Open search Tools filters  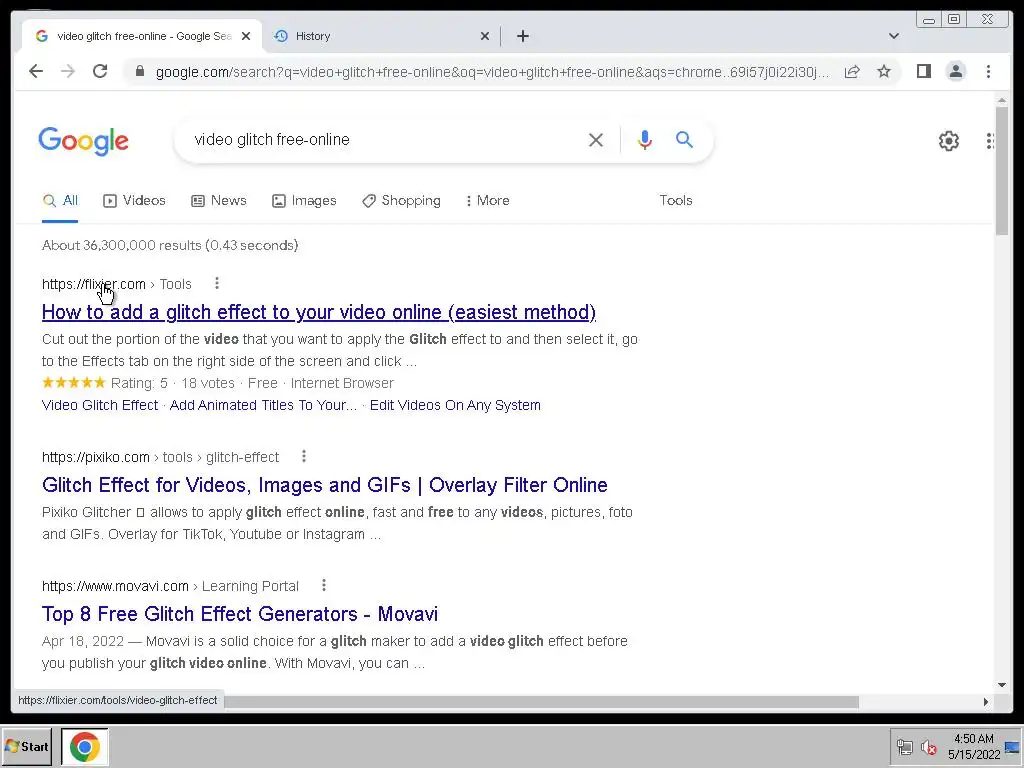(675, 200)
